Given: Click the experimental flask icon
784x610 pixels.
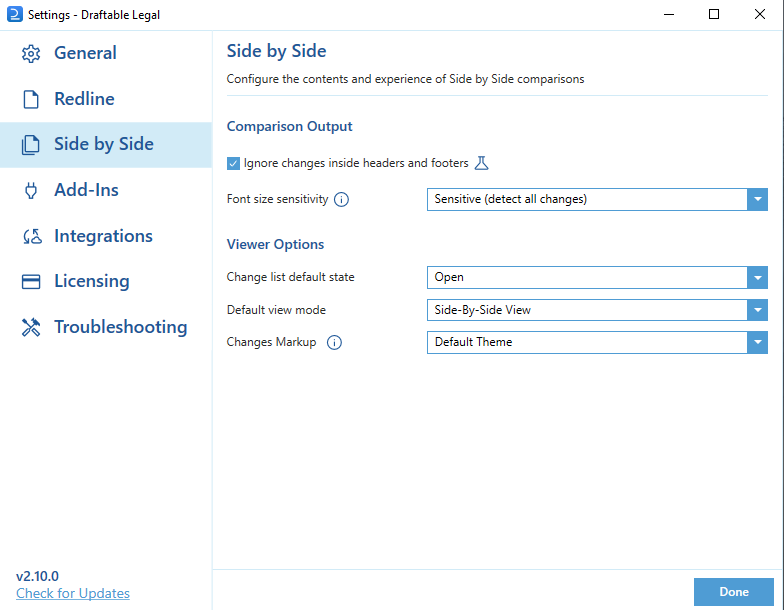Looking at the screenshot, I should [482, 163].
